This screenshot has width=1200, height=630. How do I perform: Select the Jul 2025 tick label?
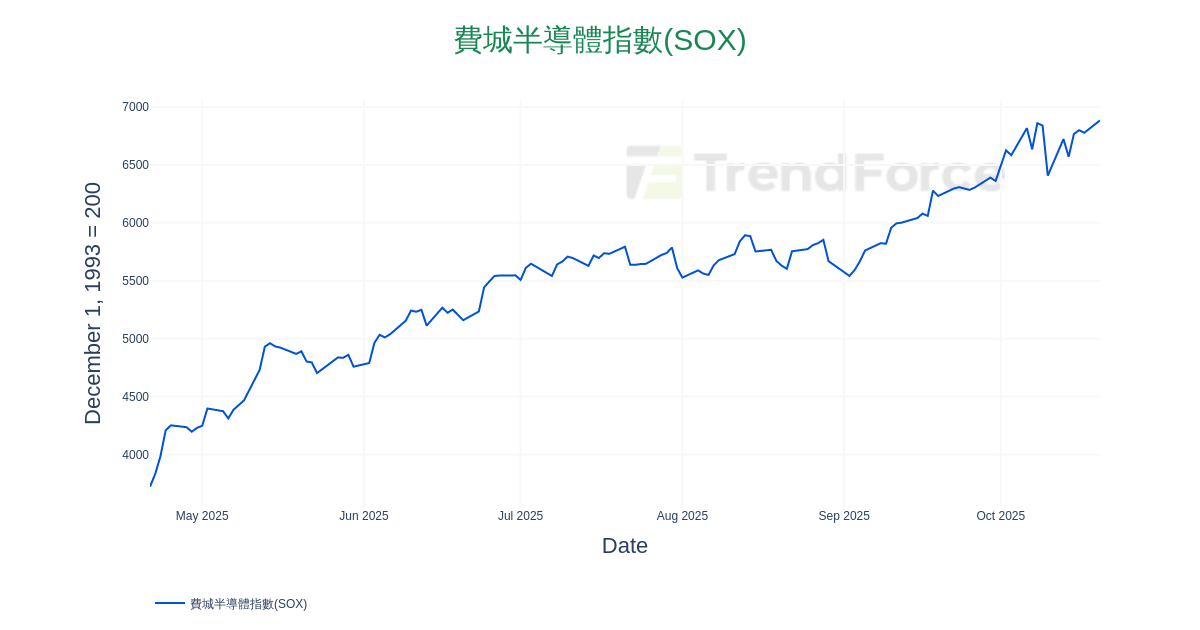click(x=520, y=516)
